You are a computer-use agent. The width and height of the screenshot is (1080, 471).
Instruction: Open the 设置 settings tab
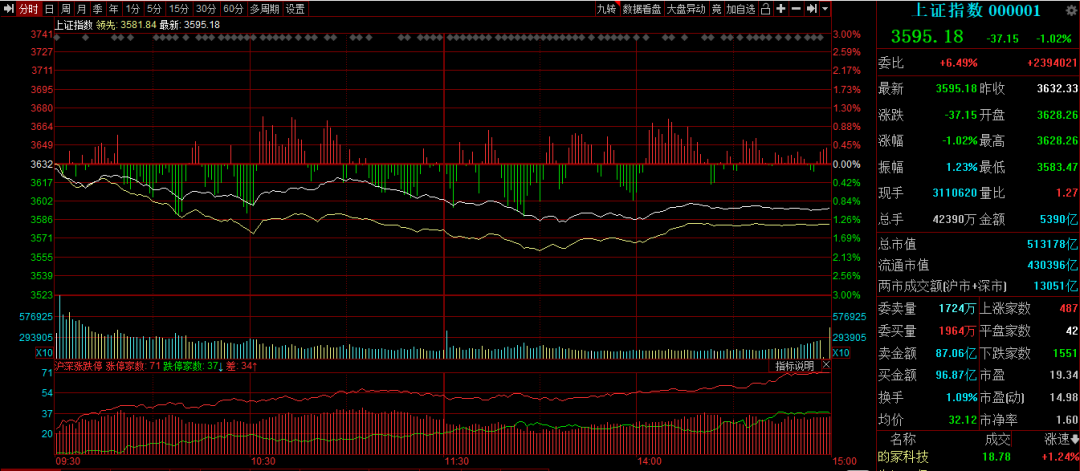point(295,9)
